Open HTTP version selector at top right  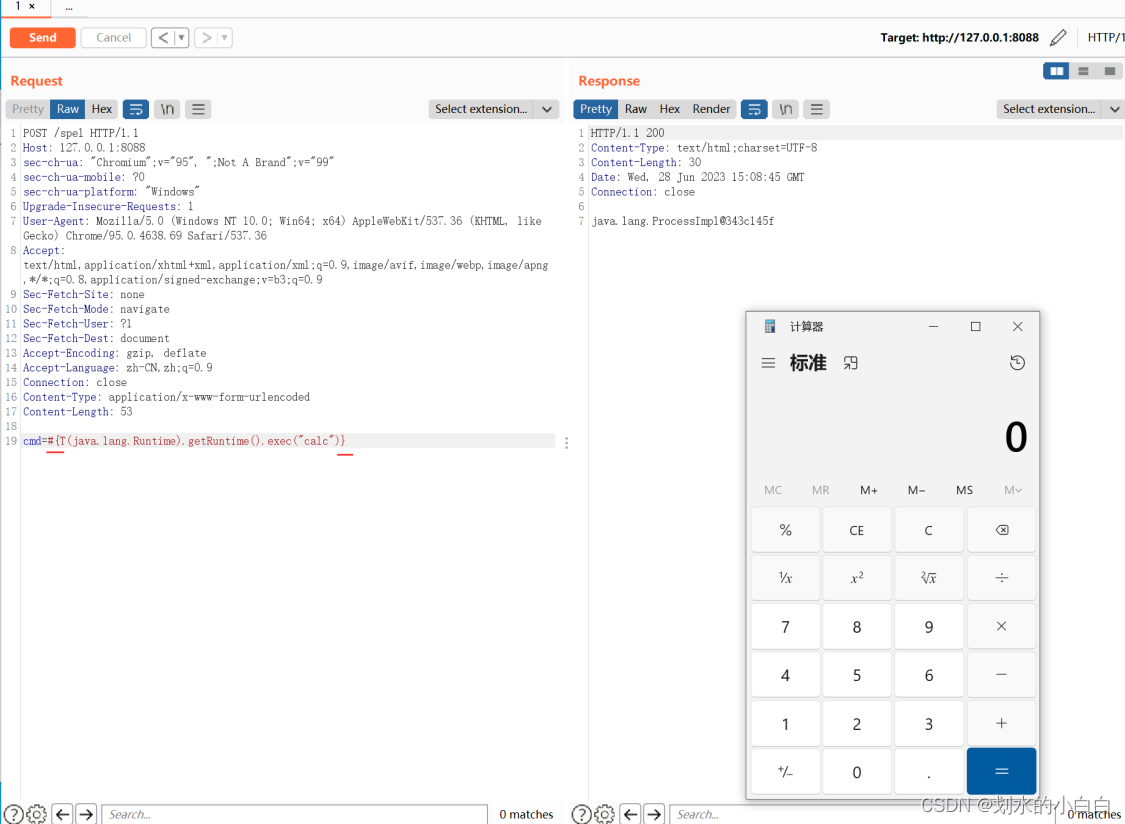pos(1106,37)
